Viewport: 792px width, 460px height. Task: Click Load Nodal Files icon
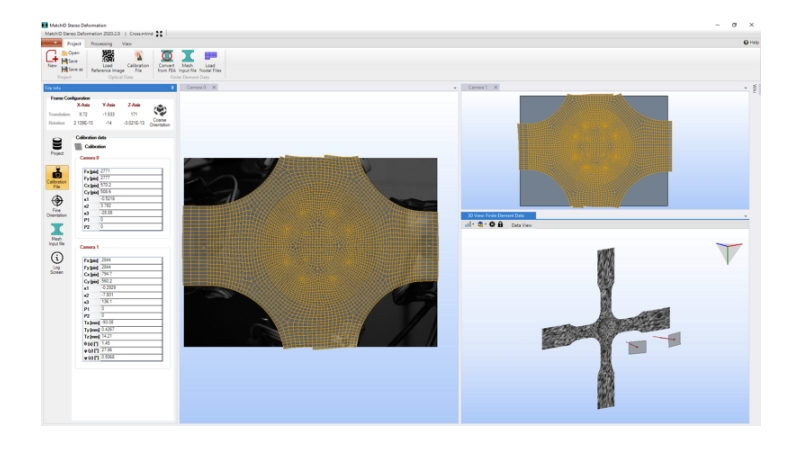pyautogui.click(x=210, y=62)
